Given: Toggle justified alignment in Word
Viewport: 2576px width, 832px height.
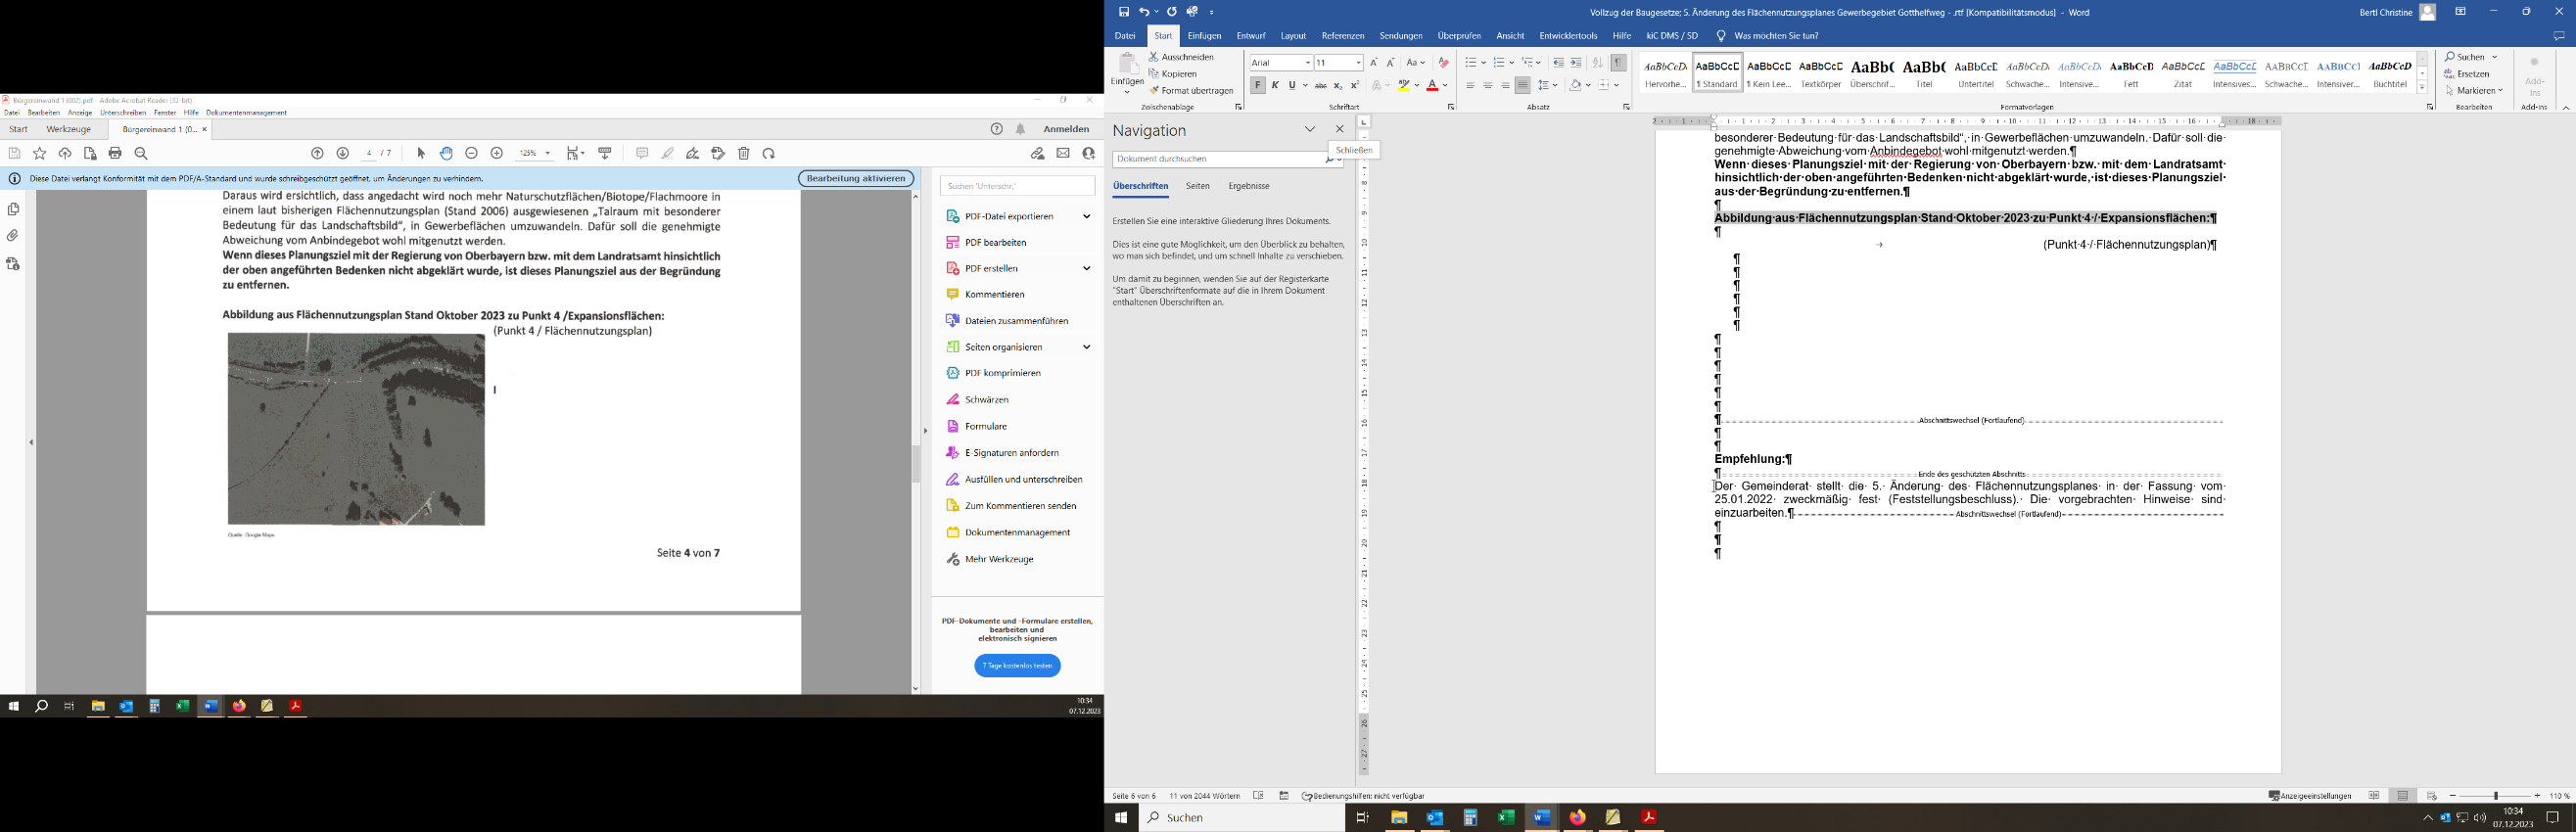Looking at the screenshot, I should pos(1523,86).
